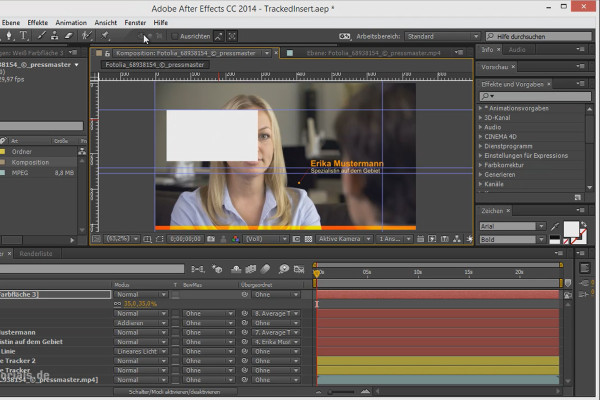Switch to the Renderliste tab
This screenshot has height=400, width=600.
(36, 253)
